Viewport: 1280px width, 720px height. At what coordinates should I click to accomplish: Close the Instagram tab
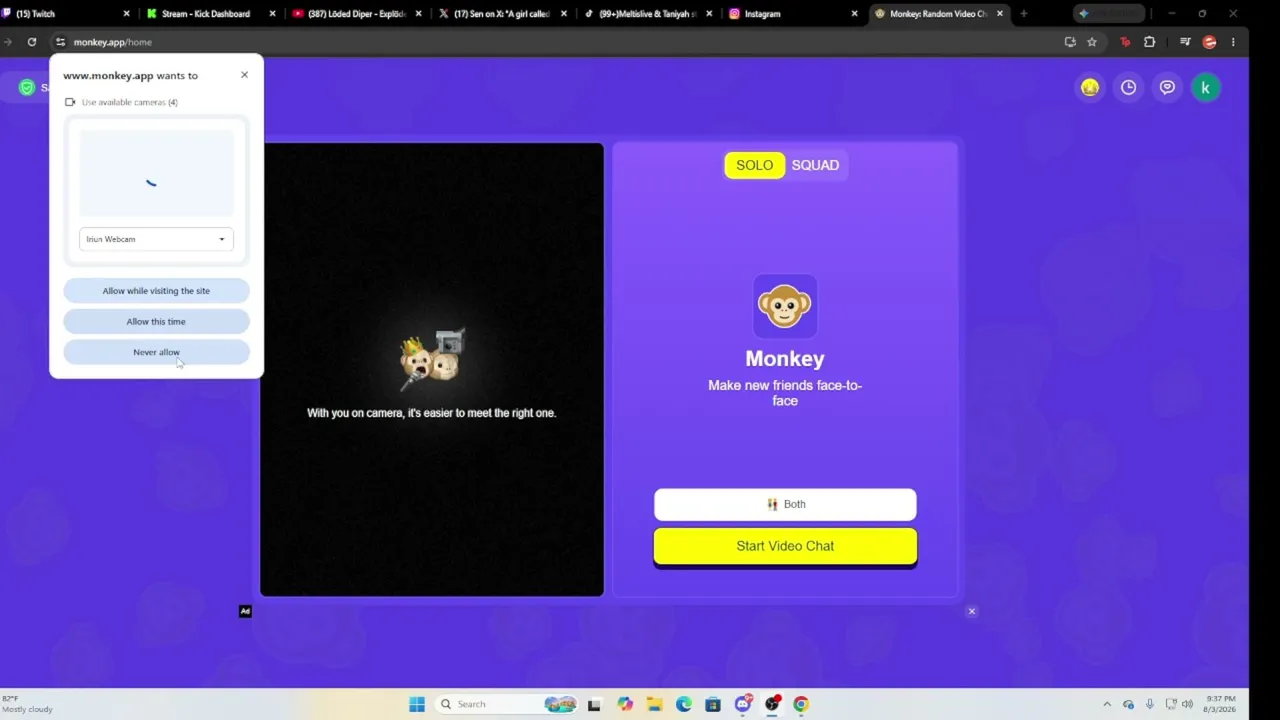point(854,14)
